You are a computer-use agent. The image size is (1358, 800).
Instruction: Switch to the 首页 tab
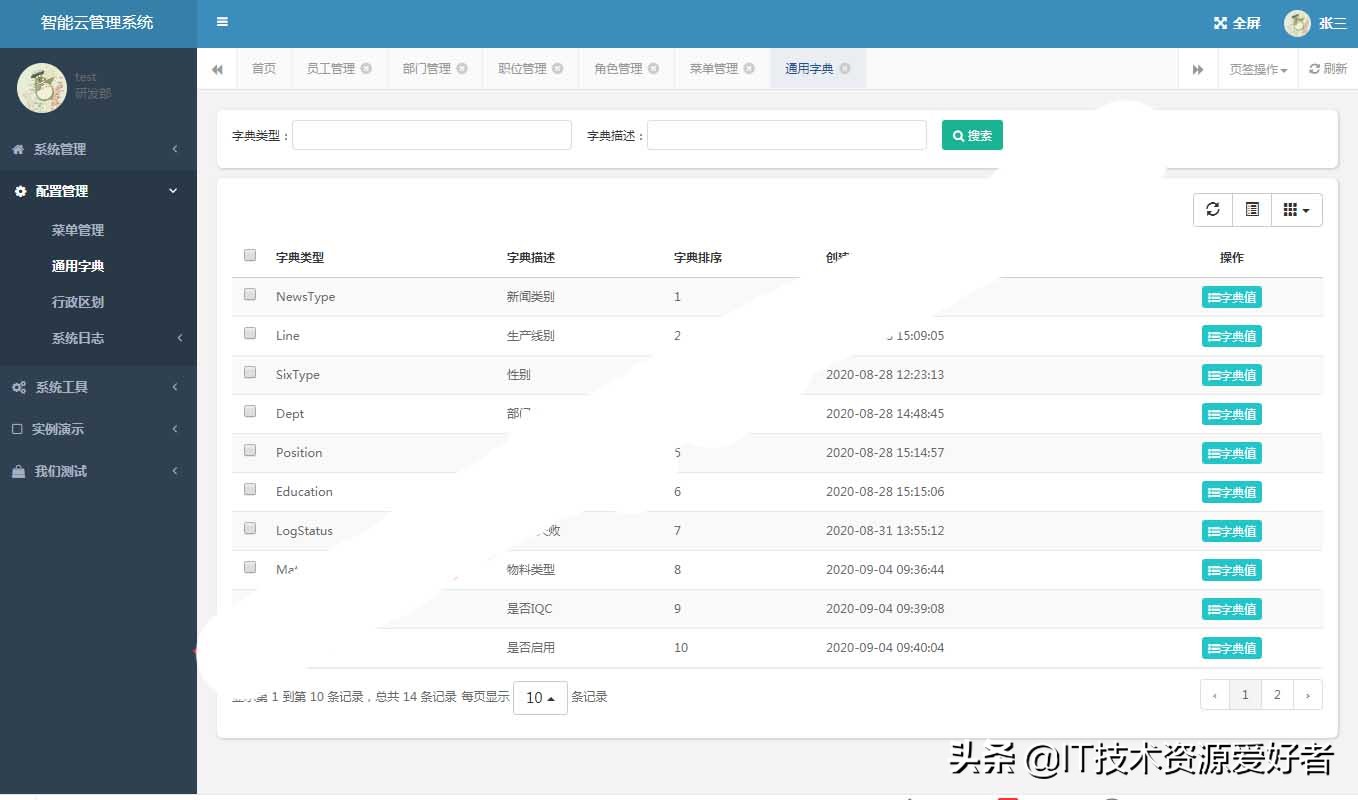[264, 68]
